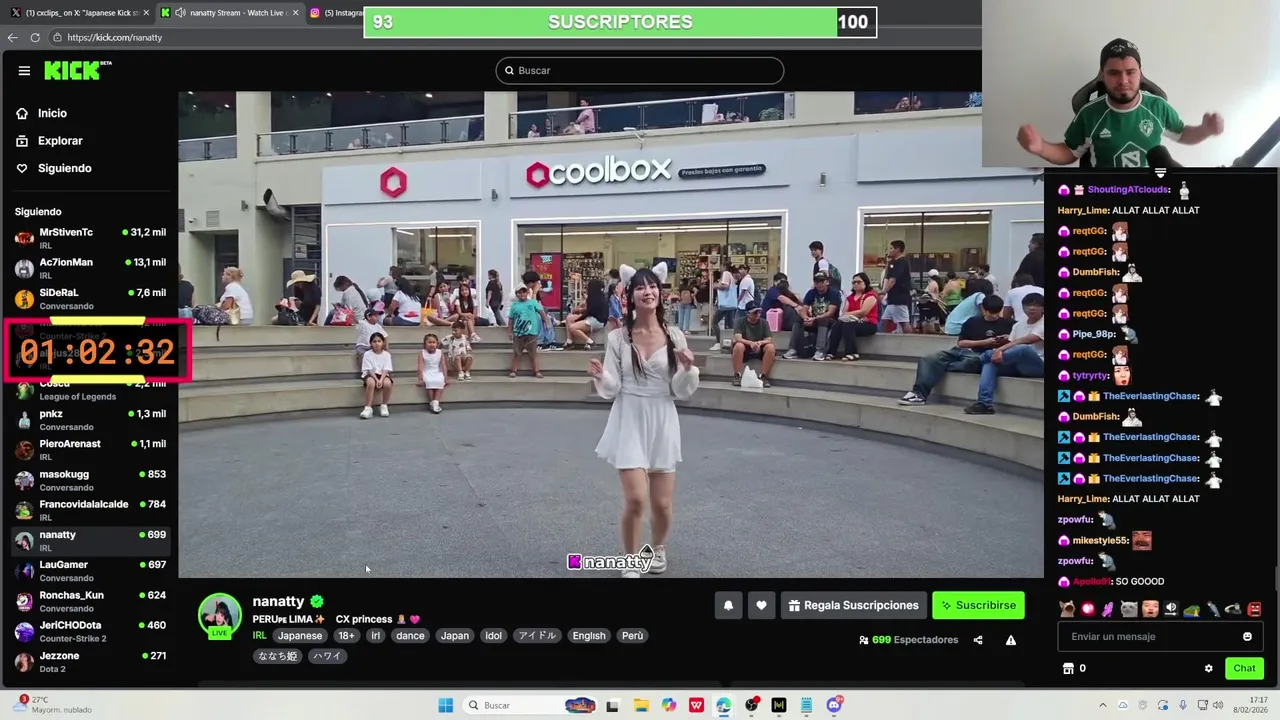Open Francovidalalcalde channel in sidebar
This screenshot has height=720, width=1280.
tap(90, 510)
